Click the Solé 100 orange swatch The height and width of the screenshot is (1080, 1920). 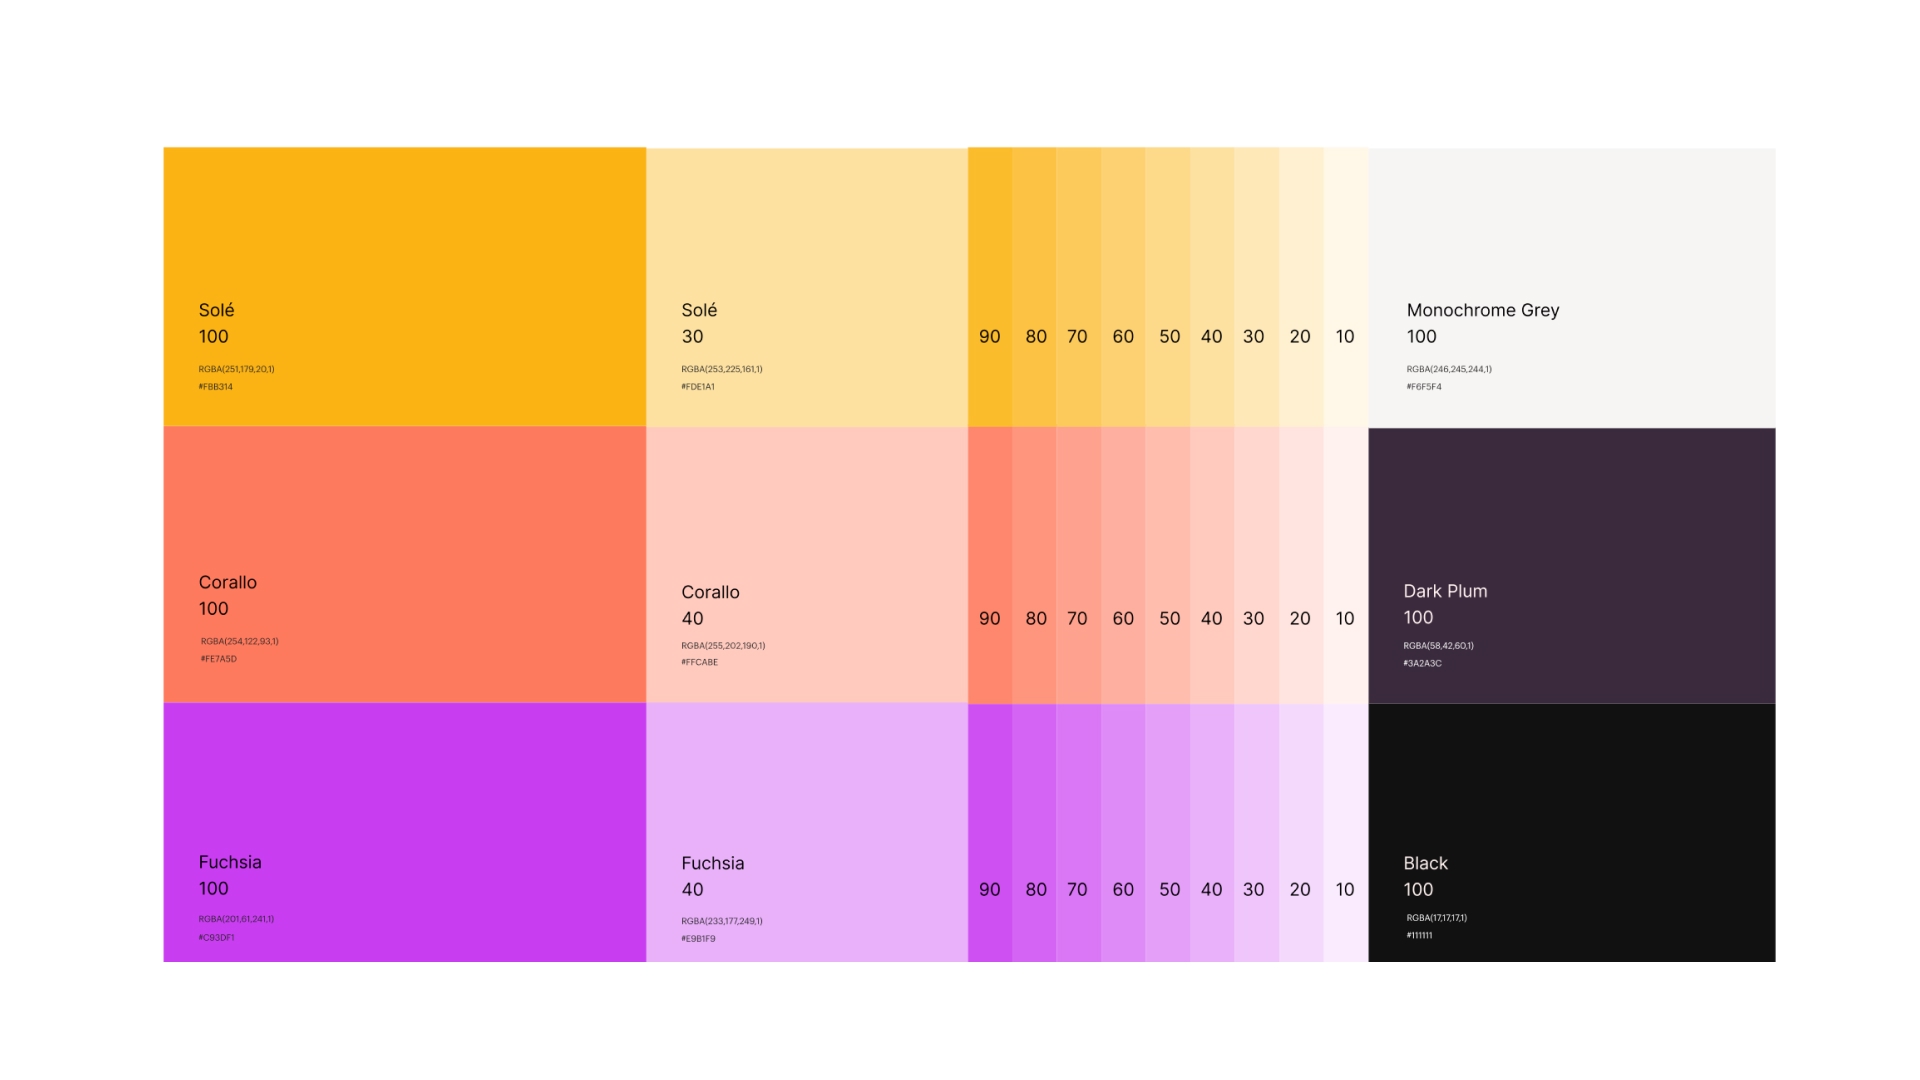coord(404,286)
